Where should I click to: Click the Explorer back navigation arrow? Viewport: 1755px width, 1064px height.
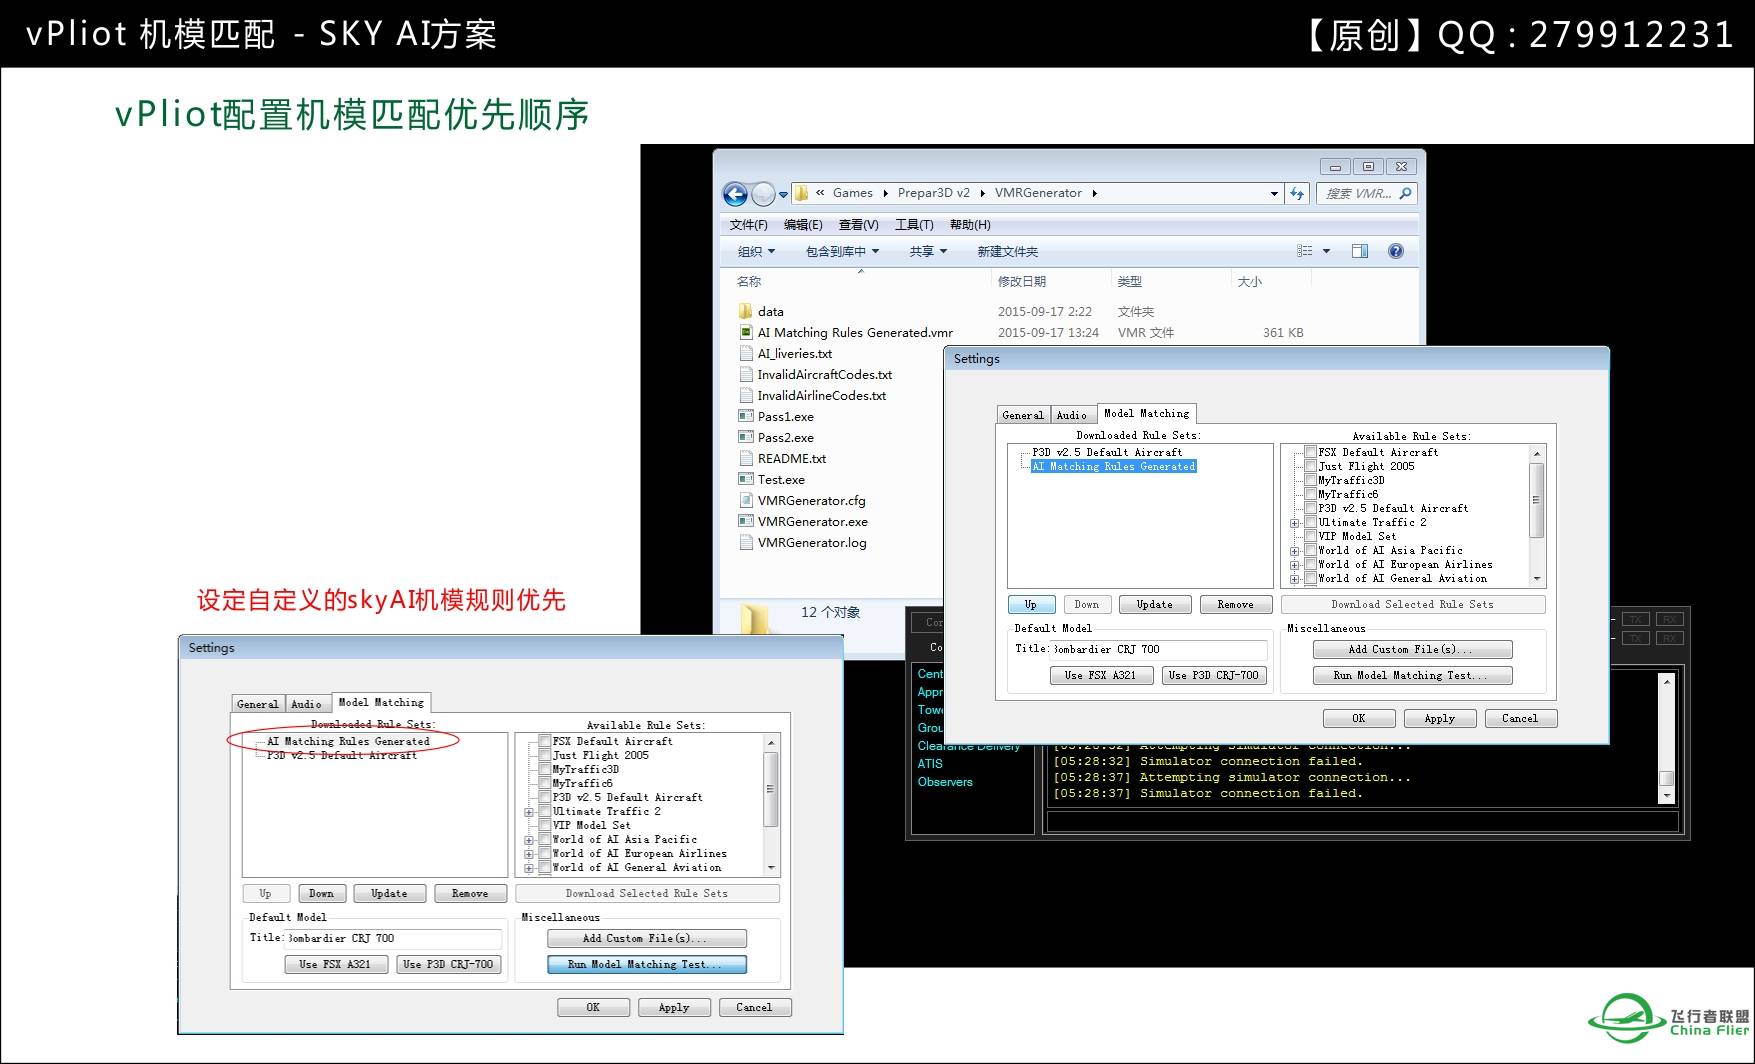(735, 194)
